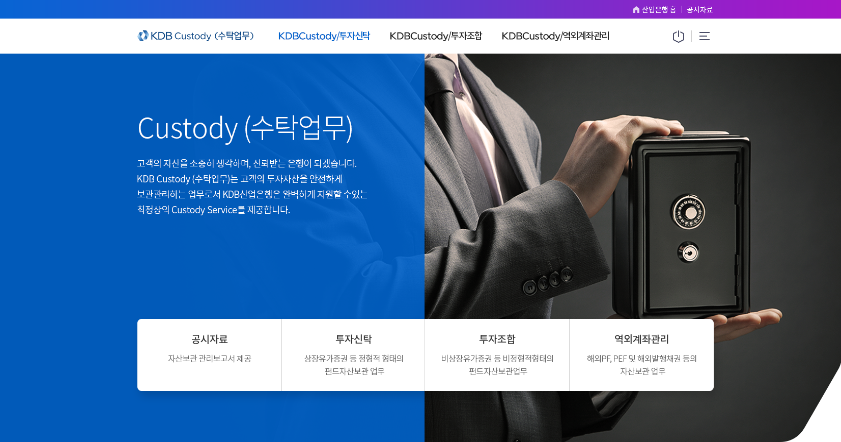841x442 pixels.
Task: Click the '자산보관 관리보고서 제공' description text
Action: tap(209, 358)
